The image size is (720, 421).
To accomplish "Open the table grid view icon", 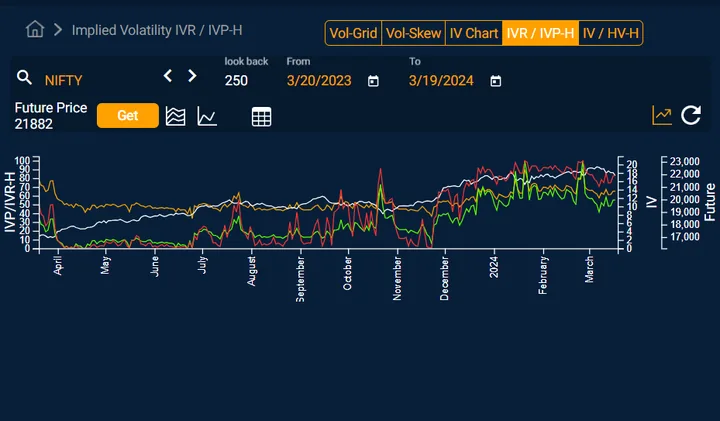I will 261,117.
